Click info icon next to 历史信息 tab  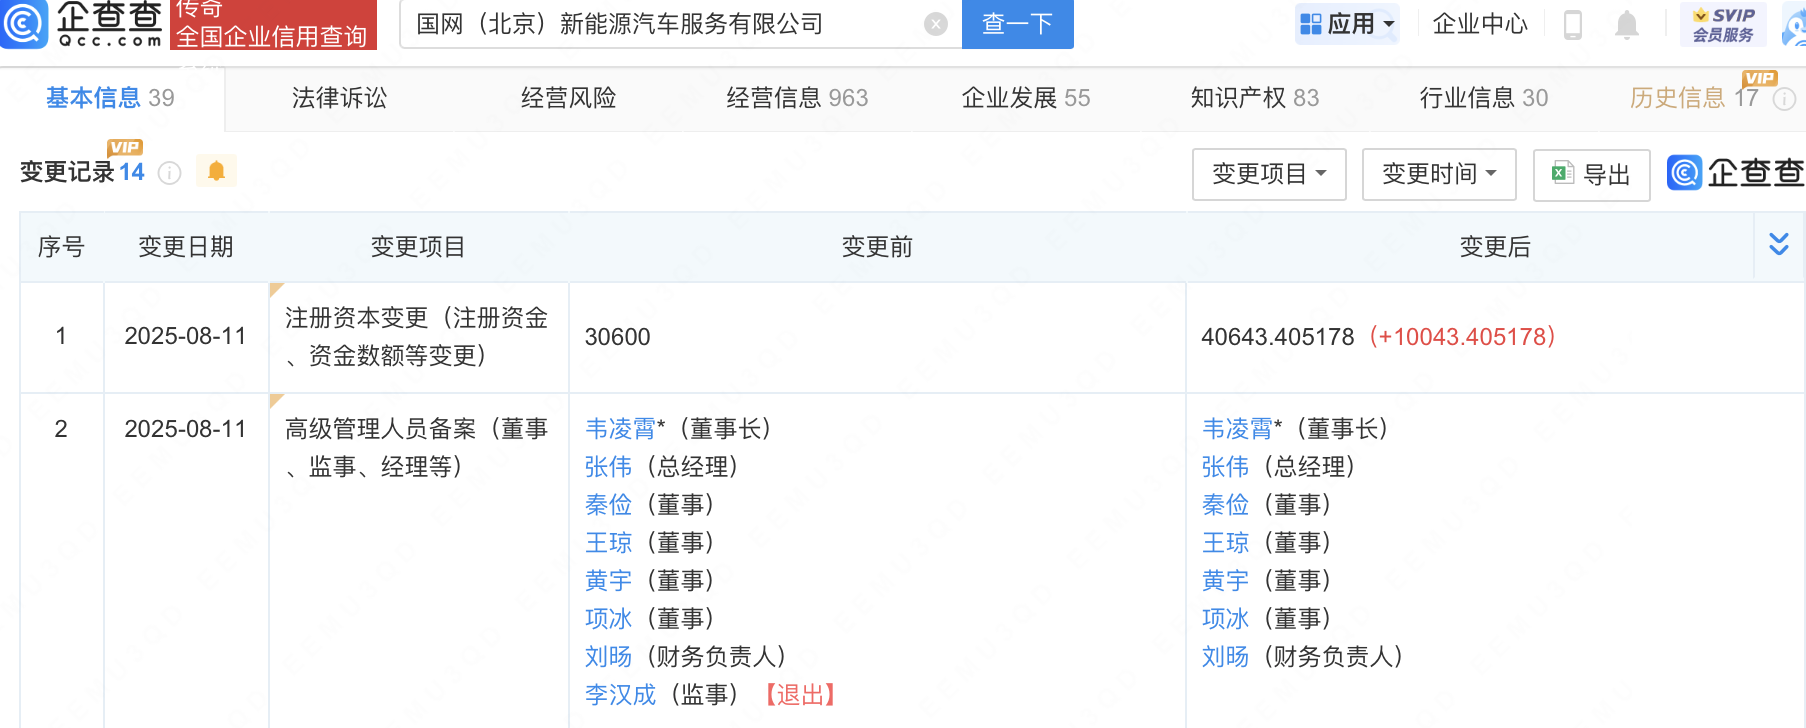[1785, 99]
